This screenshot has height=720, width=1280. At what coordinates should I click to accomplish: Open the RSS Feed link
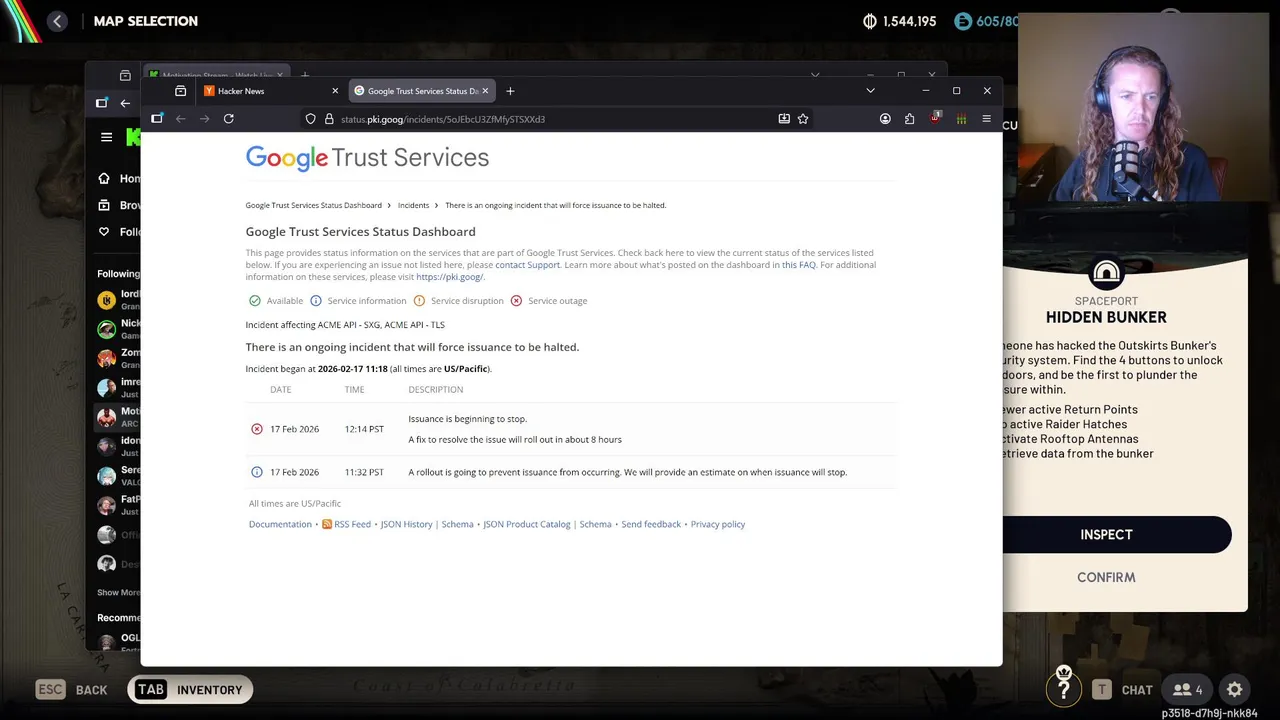352,524
